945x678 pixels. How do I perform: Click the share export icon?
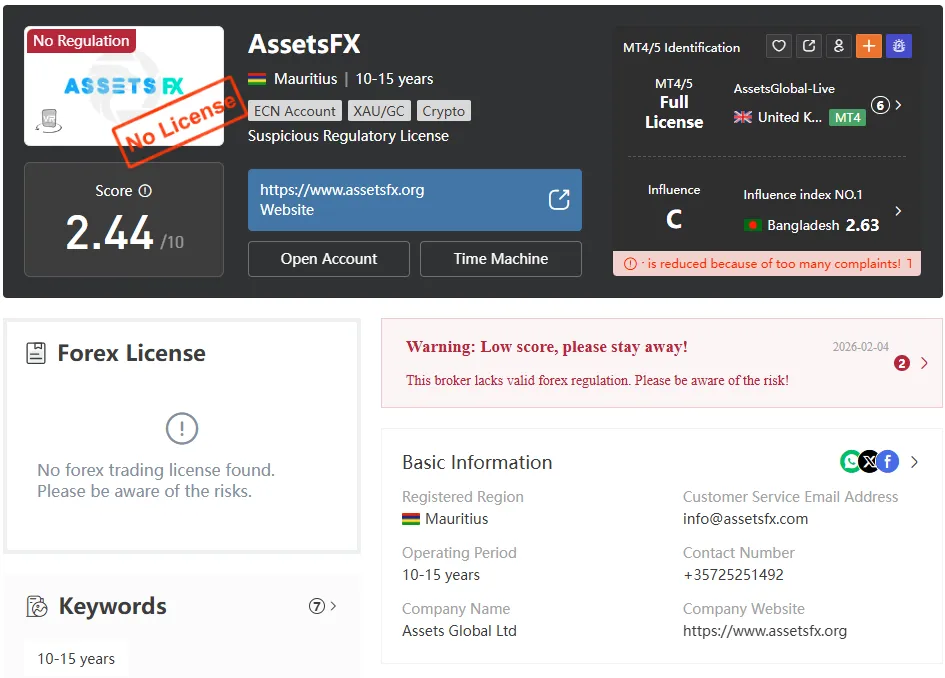[x=809, y=46]
